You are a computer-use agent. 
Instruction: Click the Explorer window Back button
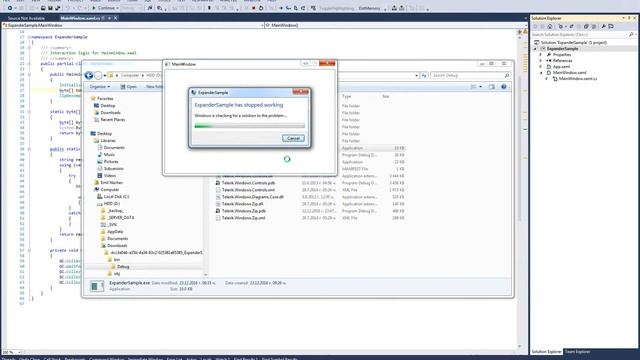[89, 76]
